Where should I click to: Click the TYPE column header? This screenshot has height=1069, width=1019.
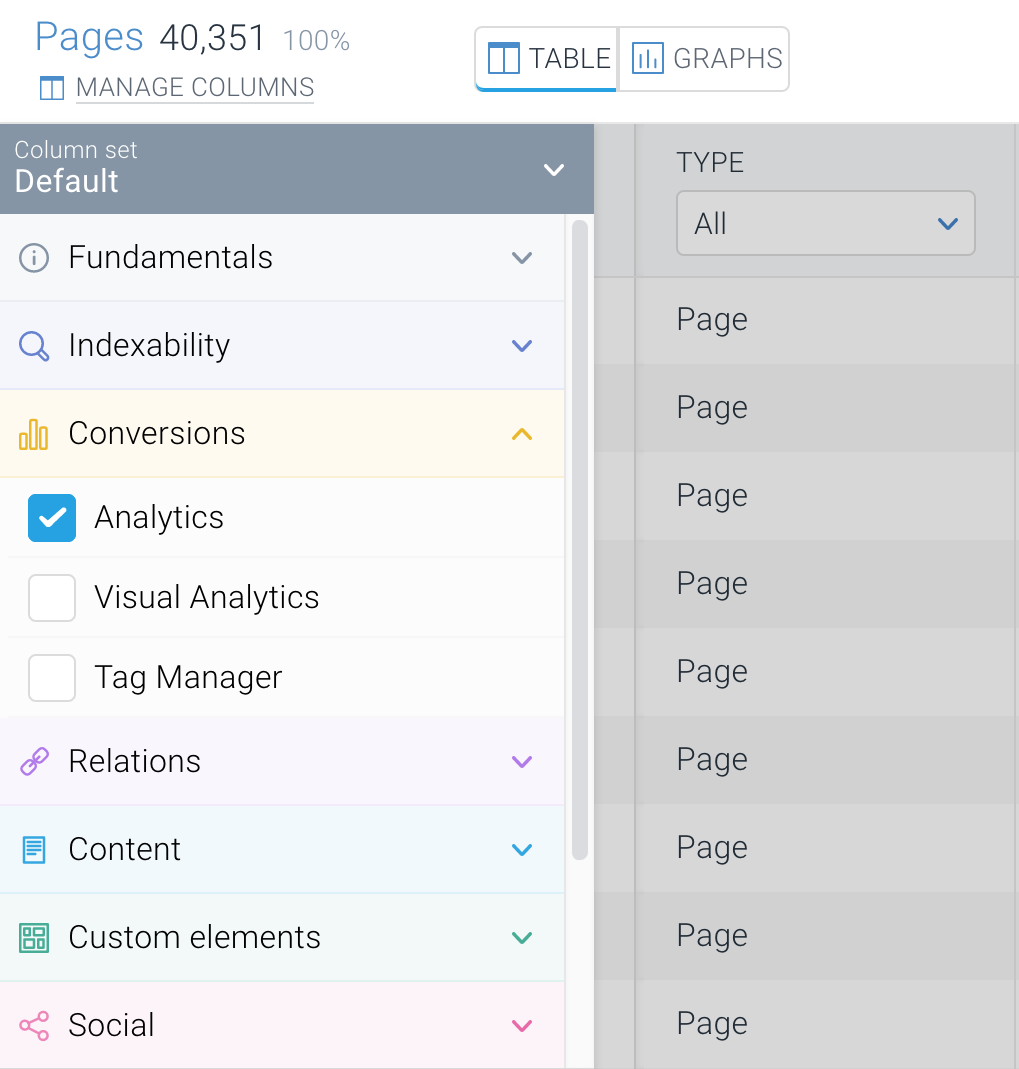[x=710, y=163]
